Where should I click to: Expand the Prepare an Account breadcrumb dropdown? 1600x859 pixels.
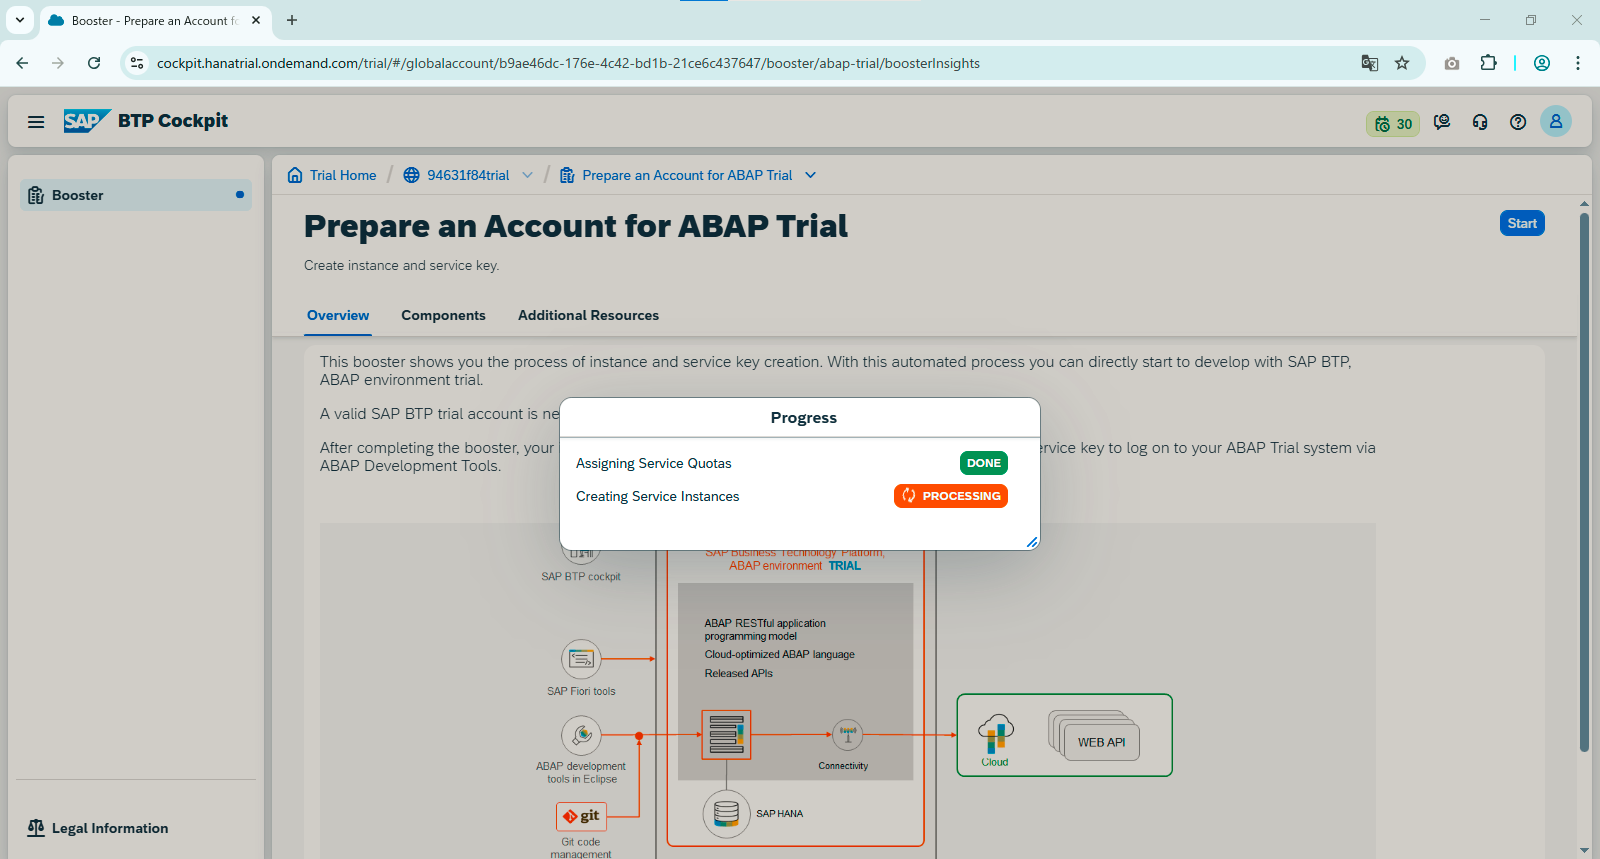click(811, 175)
